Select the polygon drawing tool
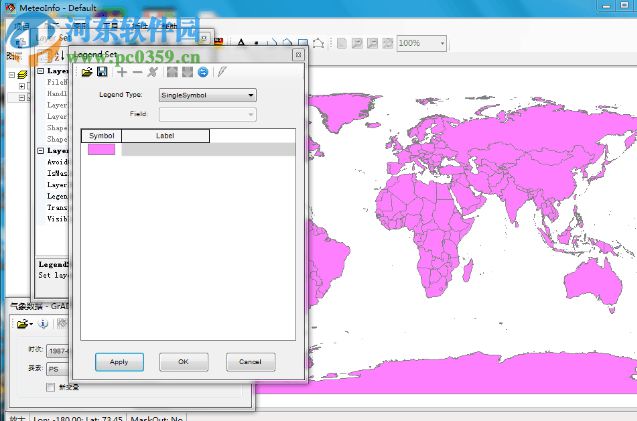The width and height of the screenshot is (637, 421). tap(318, 43)
